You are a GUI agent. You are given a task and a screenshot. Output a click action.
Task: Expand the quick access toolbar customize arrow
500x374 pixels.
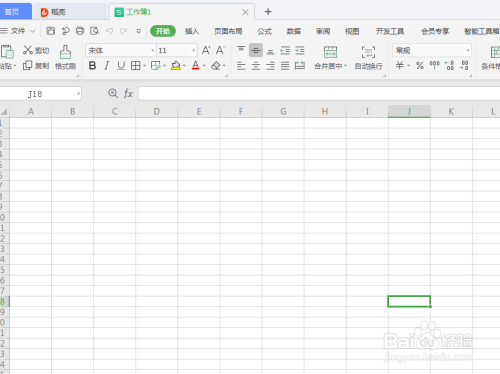click(139, 31)
